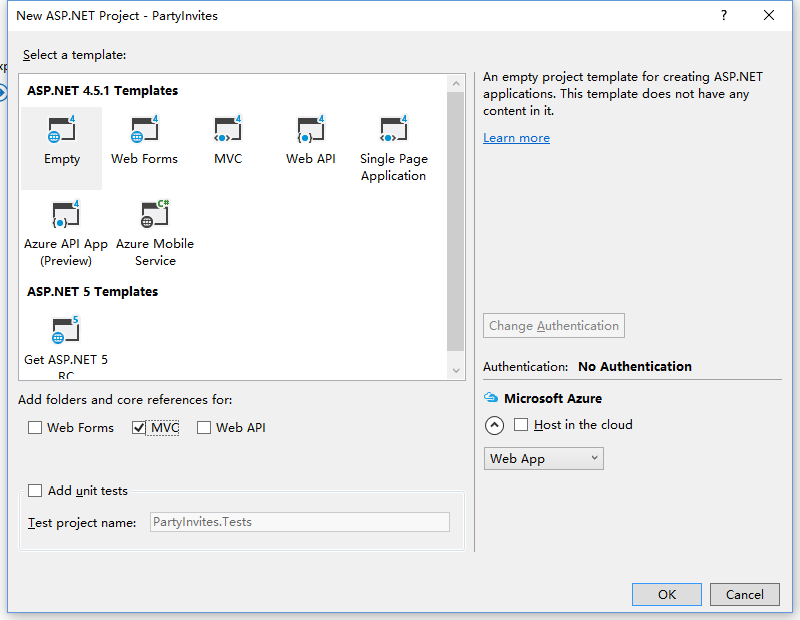800x620 pixels.
Task: Click the ASP.NET 4.5.1 Templates heading
Action: (103, 91)
